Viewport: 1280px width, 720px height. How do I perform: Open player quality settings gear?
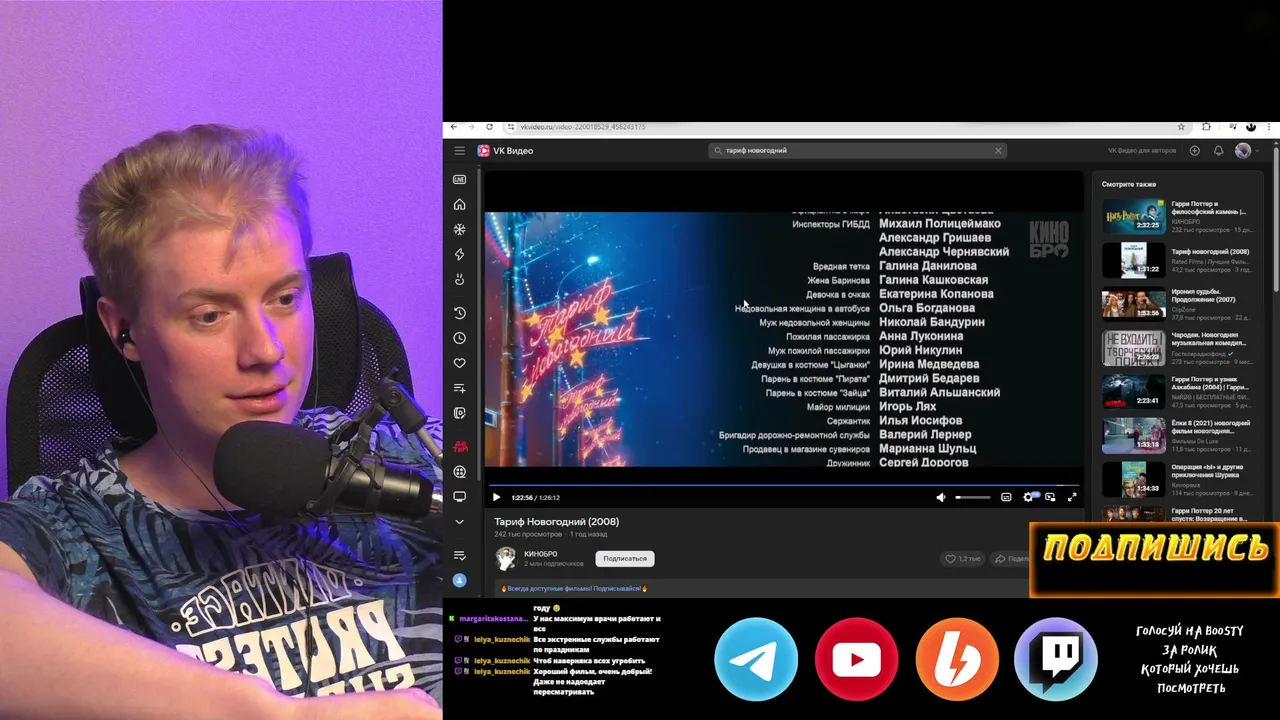1029,497
